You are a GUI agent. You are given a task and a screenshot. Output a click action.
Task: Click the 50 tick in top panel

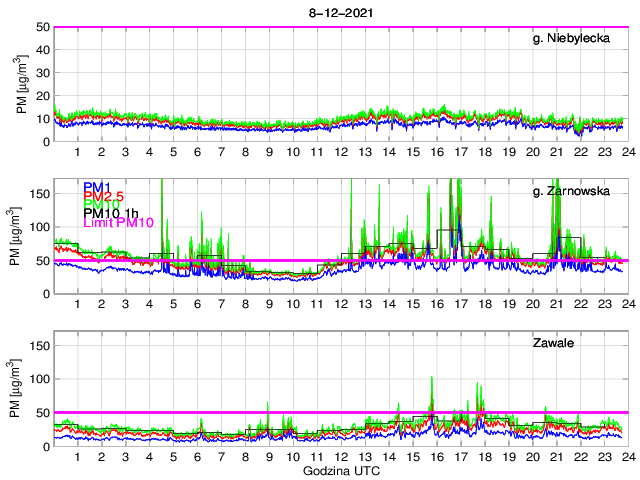point(42,27)
